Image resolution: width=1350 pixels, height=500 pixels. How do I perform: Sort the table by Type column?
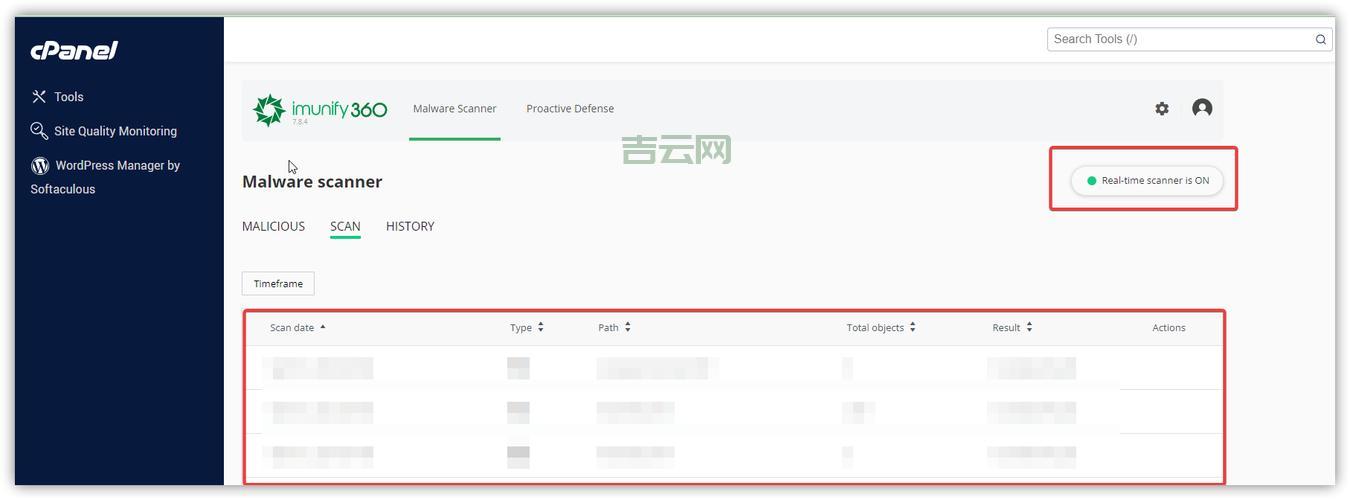526,328
